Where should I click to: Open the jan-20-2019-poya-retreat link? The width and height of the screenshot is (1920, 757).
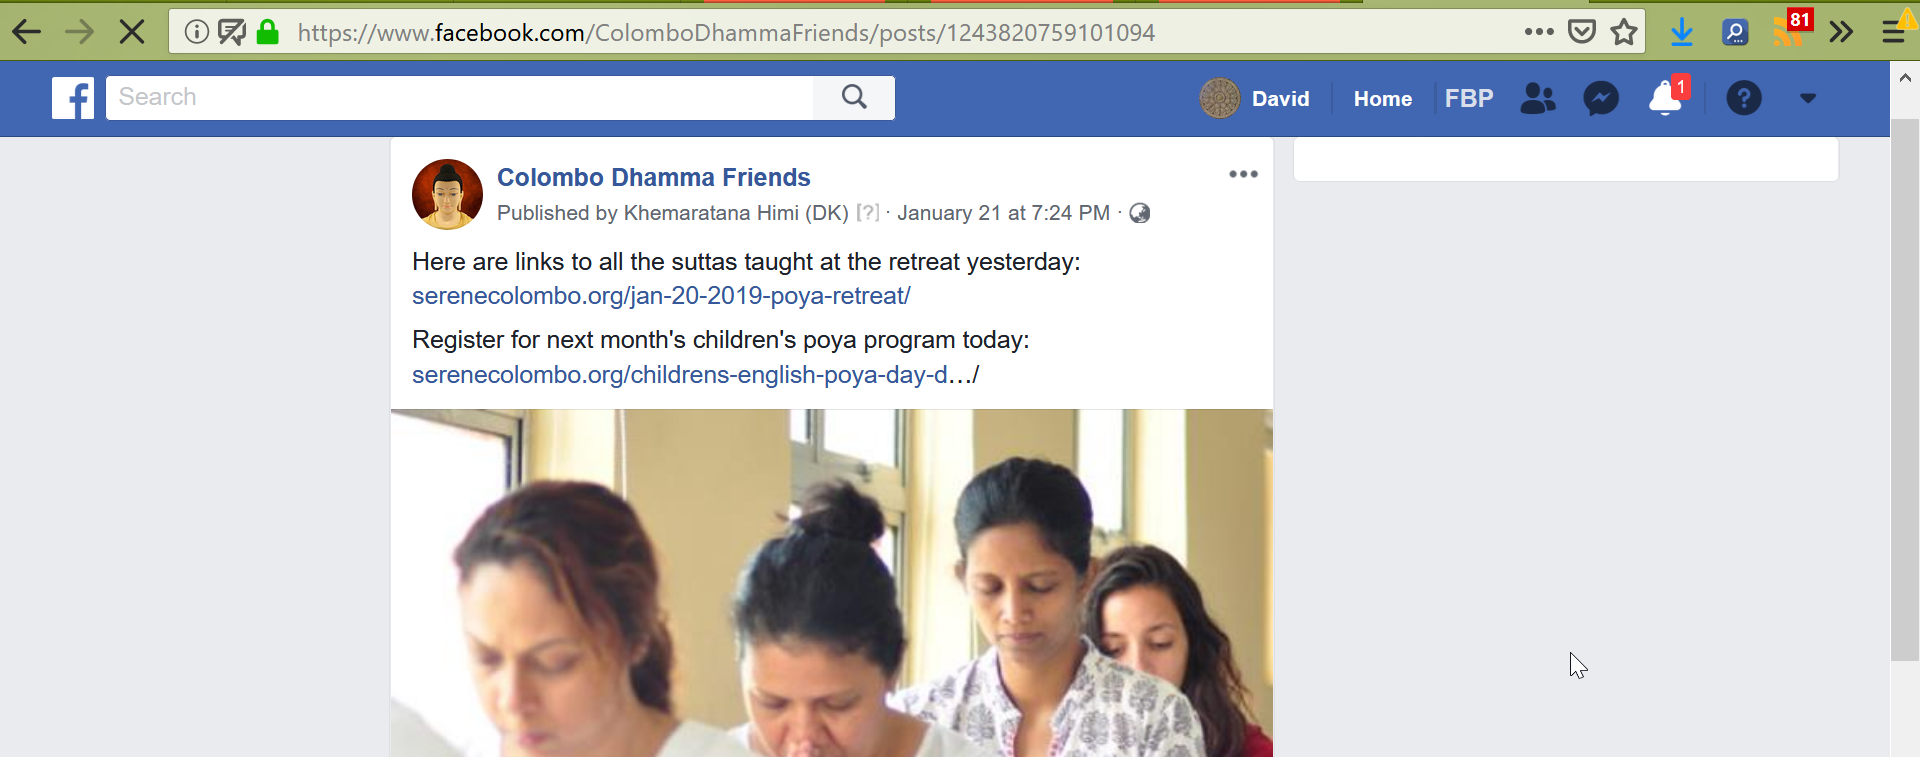click(x=661, y=296)
